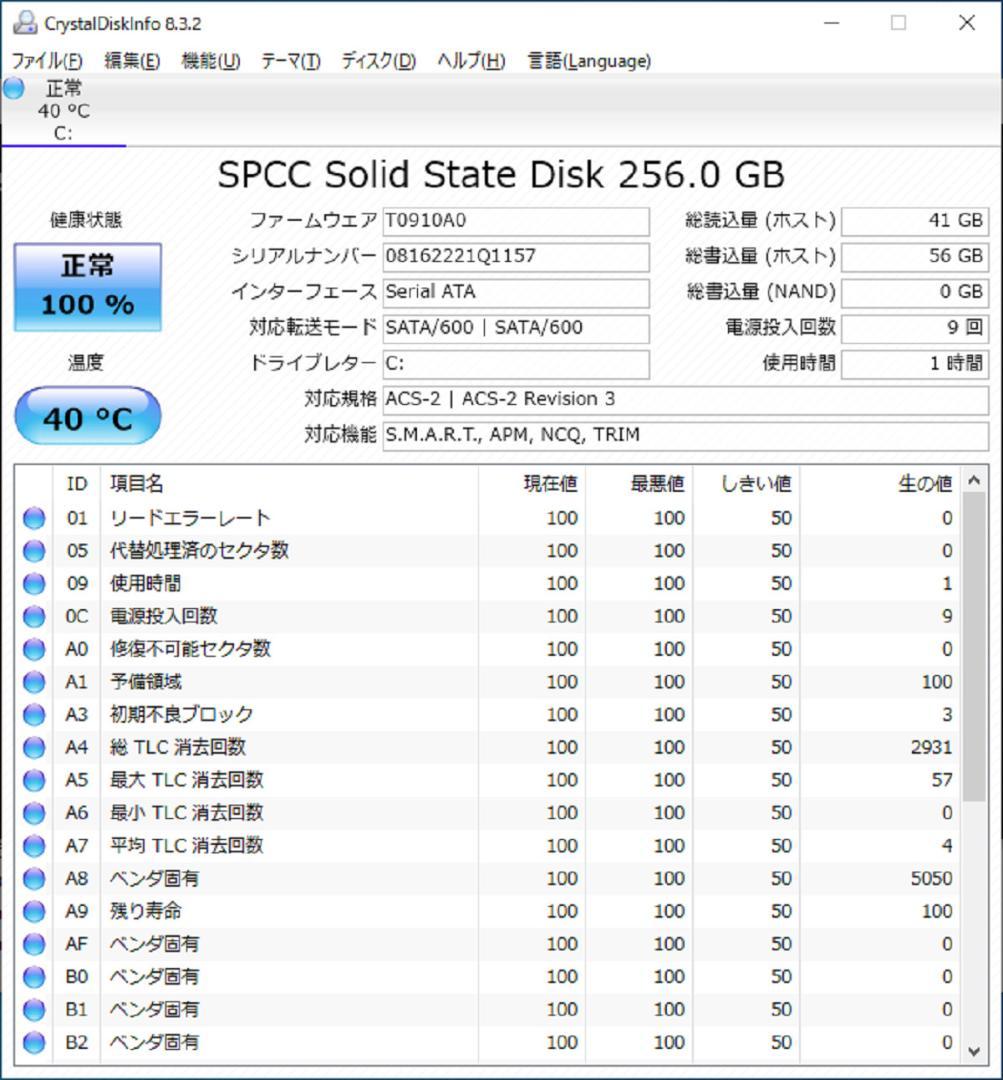Open the 言語(Language) menu

(588, 61)
